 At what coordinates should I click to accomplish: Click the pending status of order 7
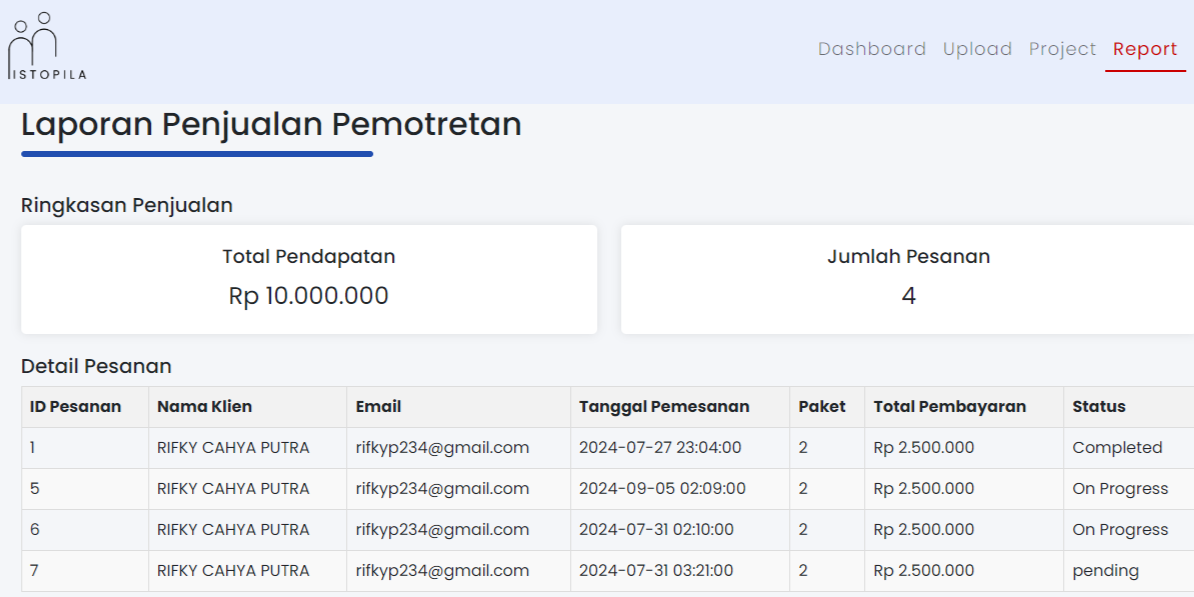(x=1105, y=571)
